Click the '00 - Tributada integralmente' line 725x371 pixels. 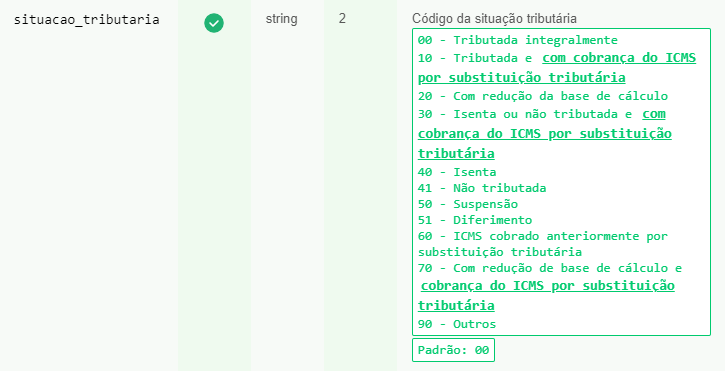[518, 40]
